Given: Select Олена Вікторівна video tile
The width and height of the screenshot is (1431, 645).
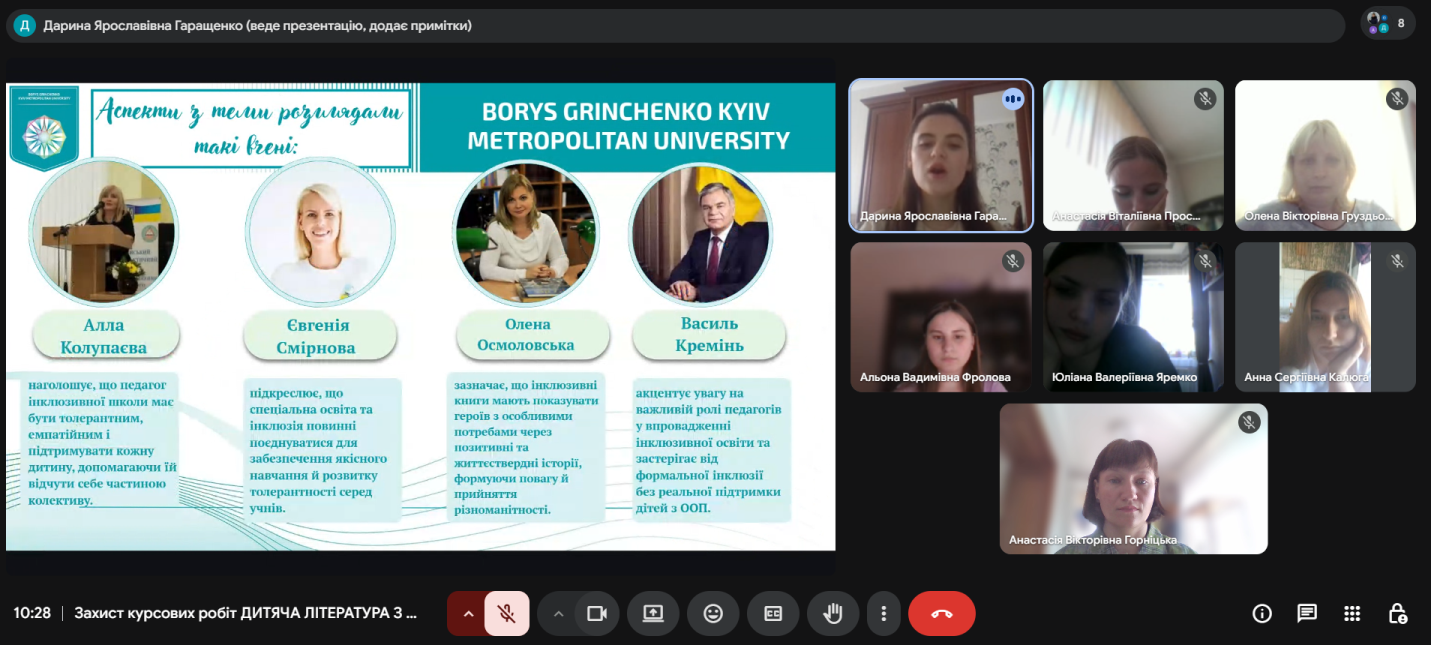Looking at the screenshot, I should coord(1325,156).
